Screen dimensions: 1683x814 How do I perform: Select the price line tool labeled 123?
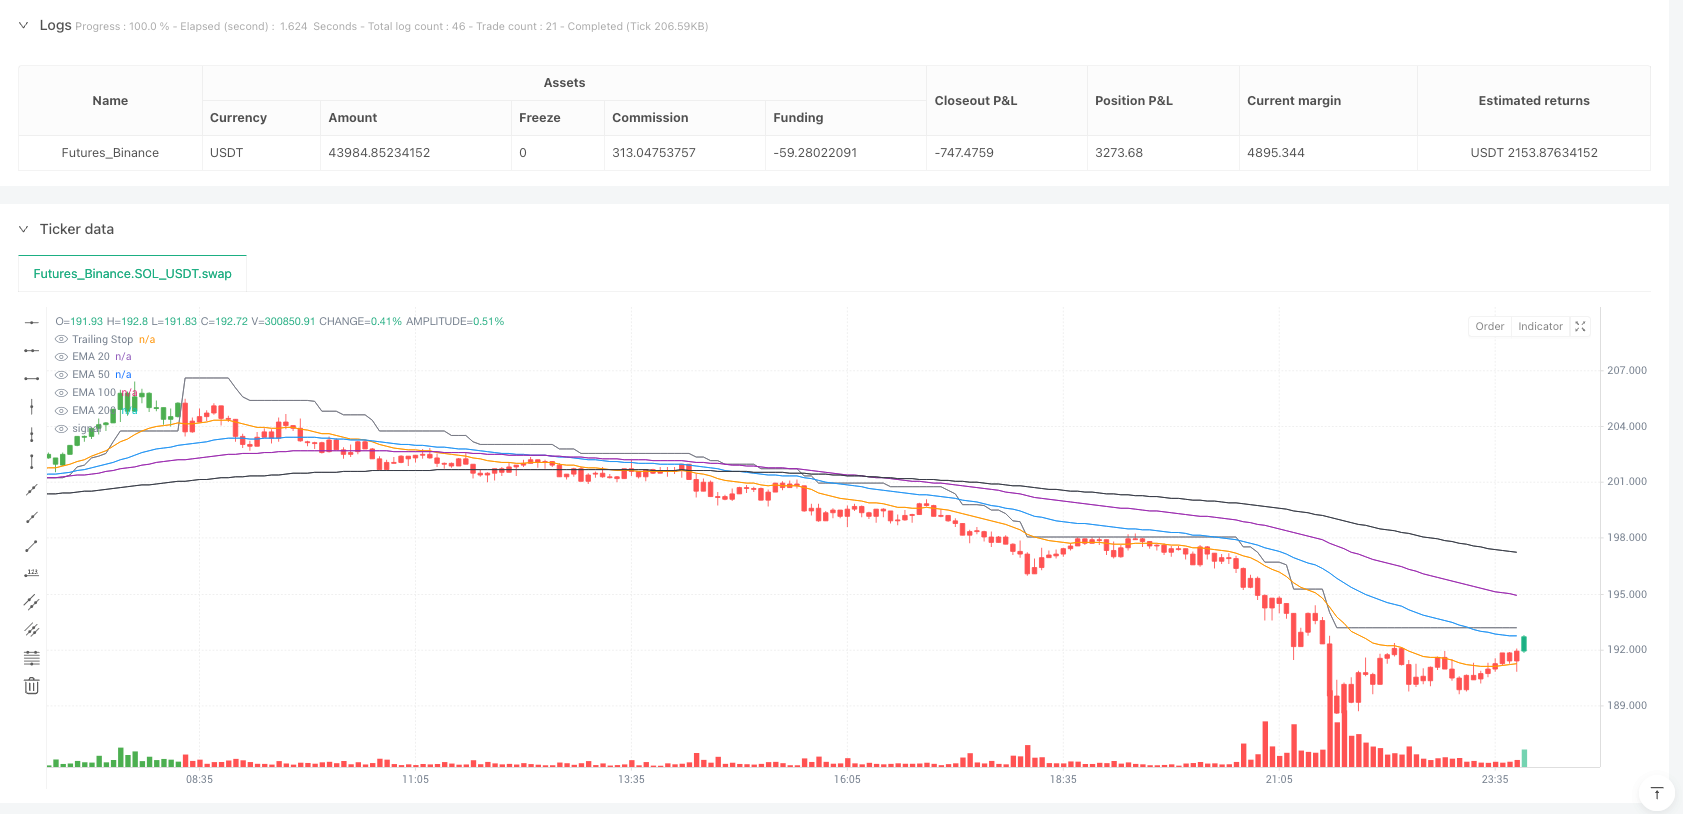[x=32, y=573]
